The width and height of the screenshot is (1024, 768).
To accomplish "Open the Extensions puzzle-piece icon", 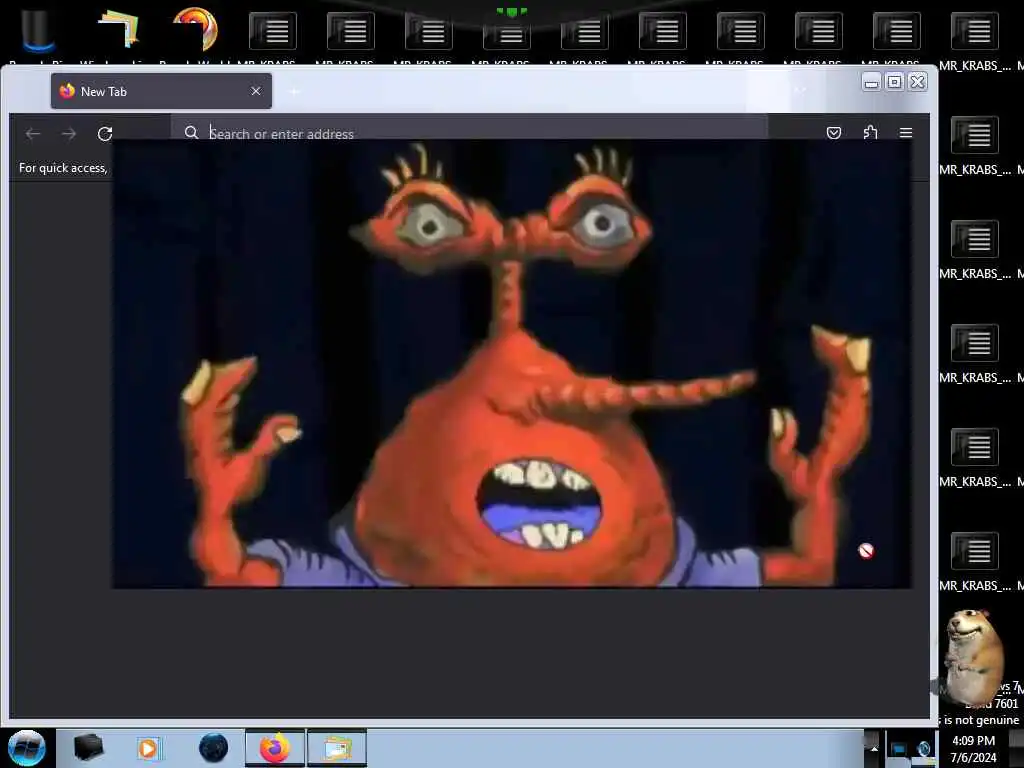I will 870,133.
